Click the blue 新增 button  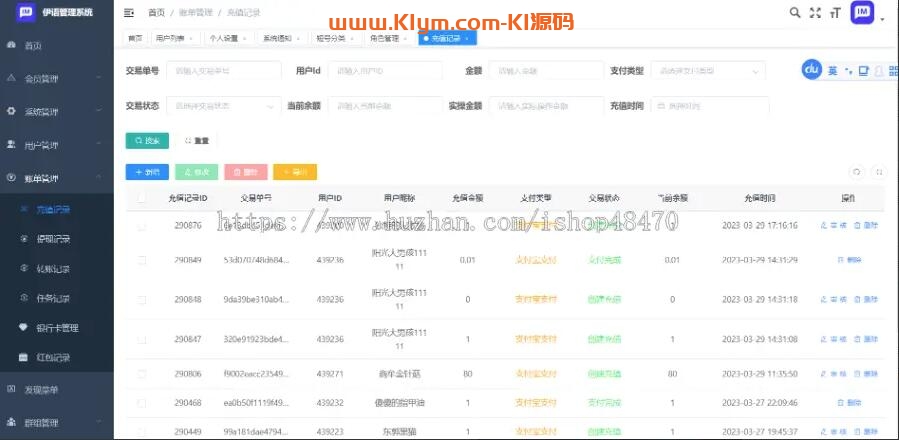[147, 172]
